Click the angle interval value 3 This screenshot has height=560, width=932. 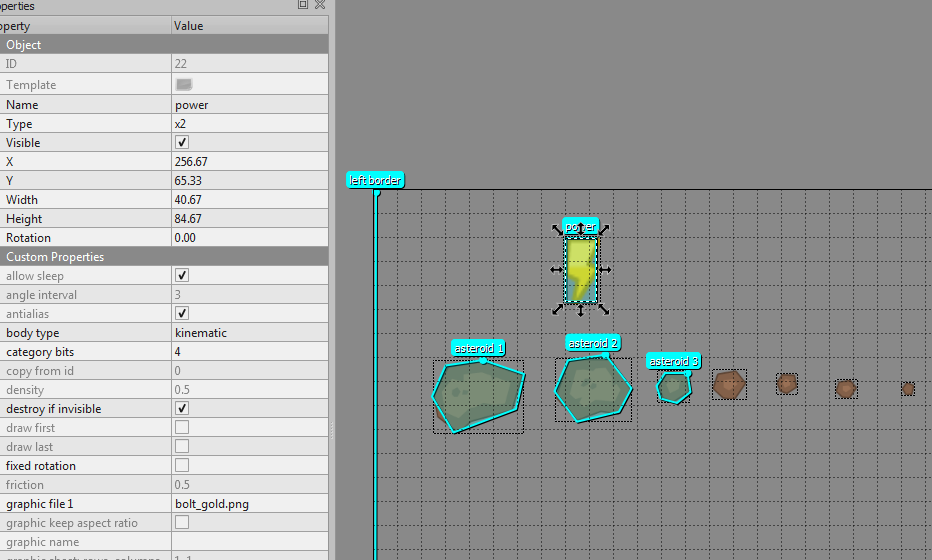tap(250, 295)
